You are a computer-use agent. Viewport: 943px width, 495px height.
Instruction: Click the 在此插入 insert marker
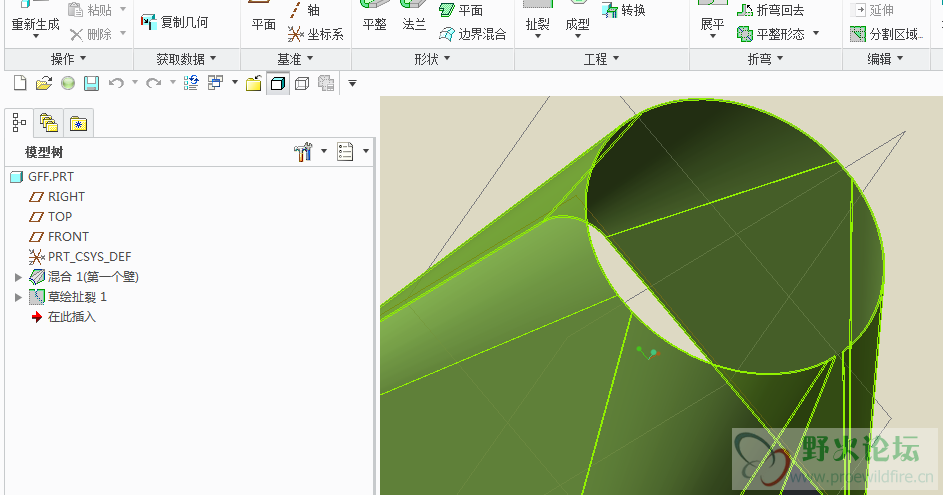pos(63,316)
